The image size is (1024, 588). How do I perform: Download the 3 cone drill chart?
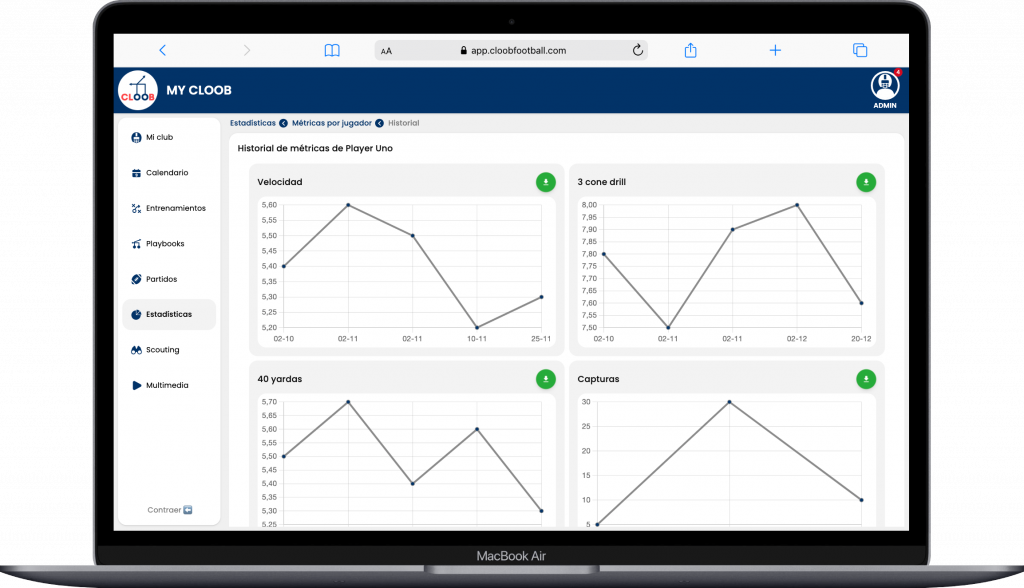tap(866, 182)
